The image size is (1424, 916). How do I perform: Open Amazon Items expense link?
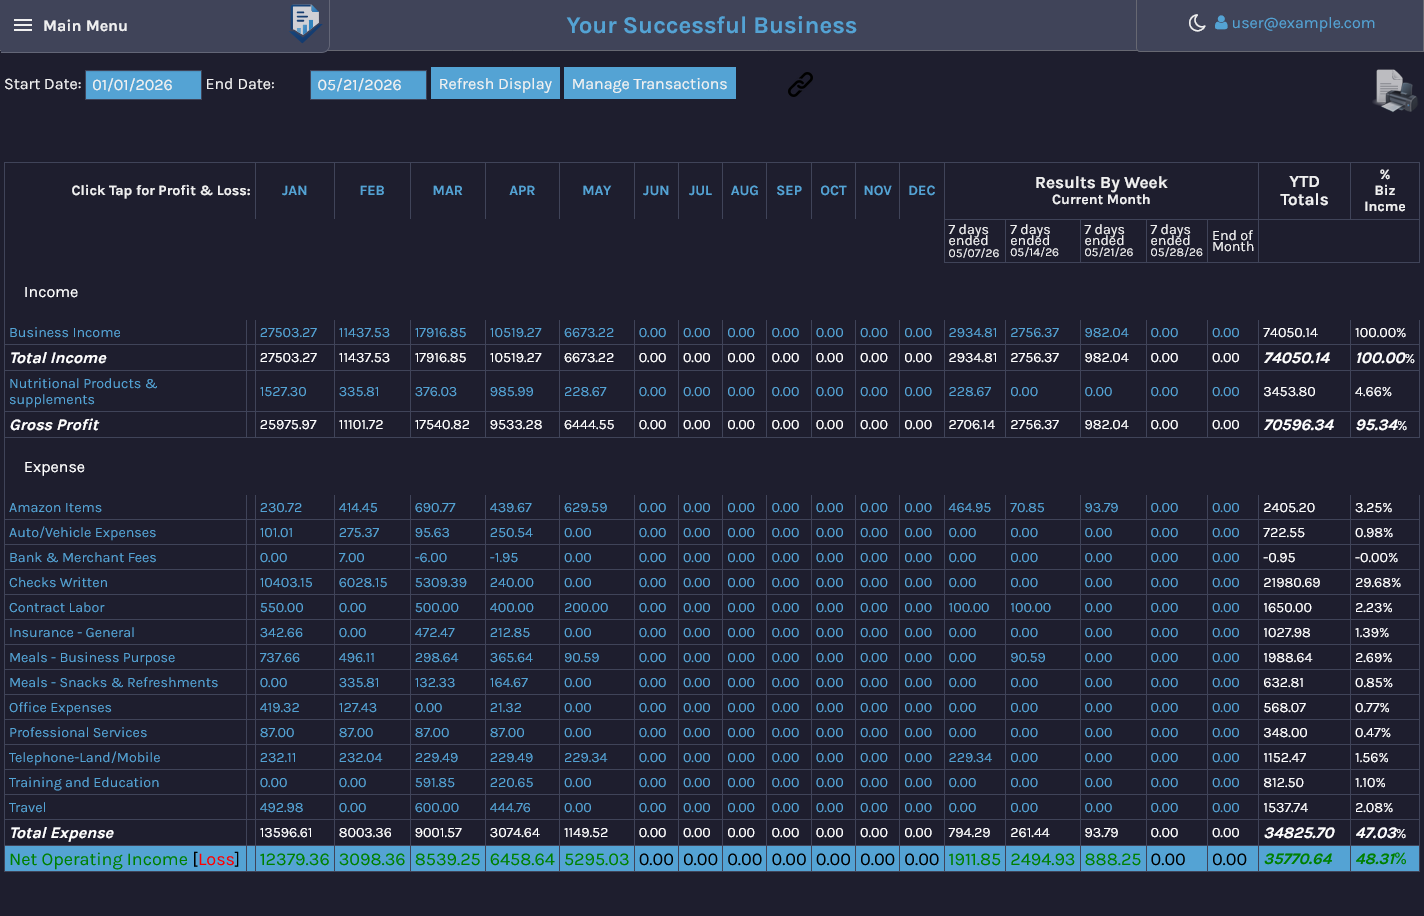55,508
